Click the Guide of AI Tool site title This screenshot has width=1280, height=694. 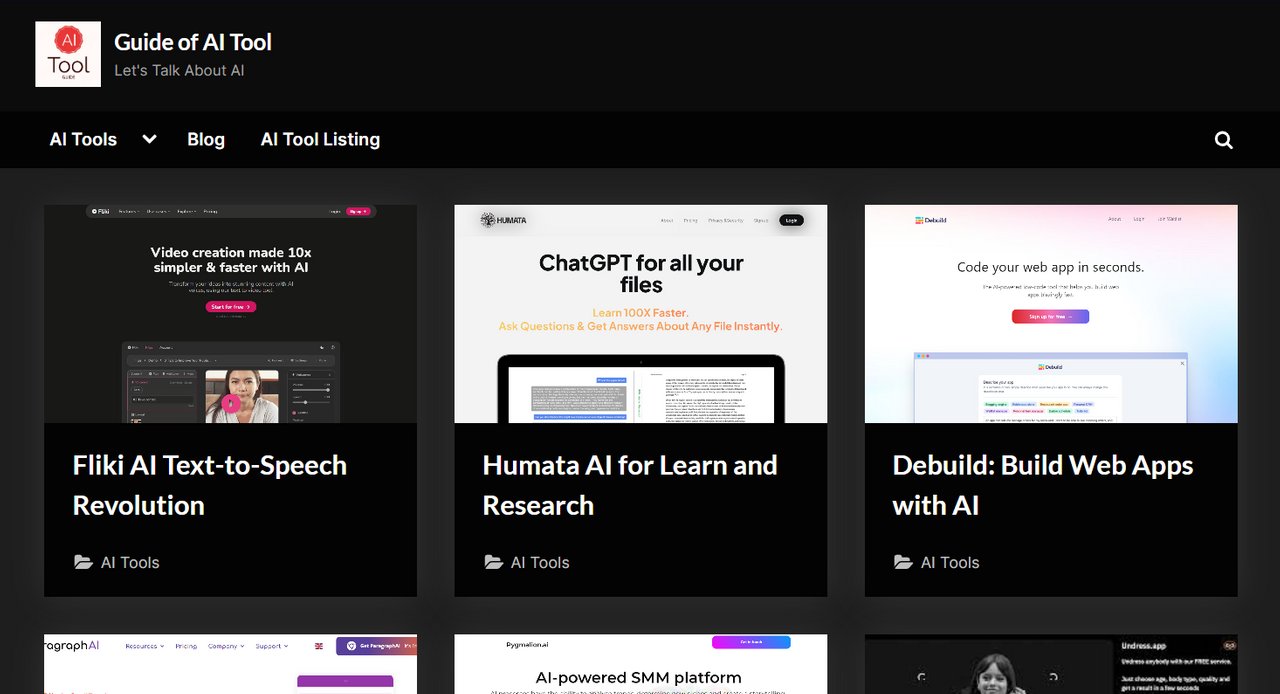[x=193, y=42]
